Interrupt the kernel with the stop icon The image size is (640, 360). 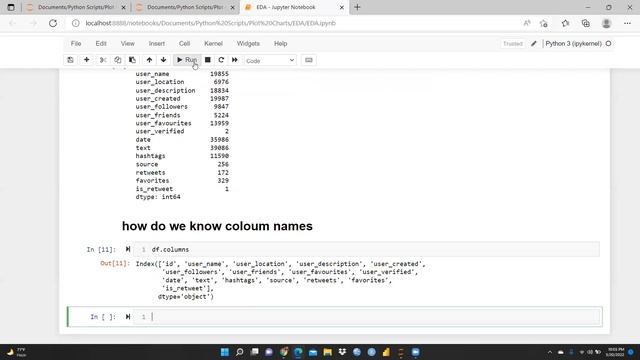(208, 60)
